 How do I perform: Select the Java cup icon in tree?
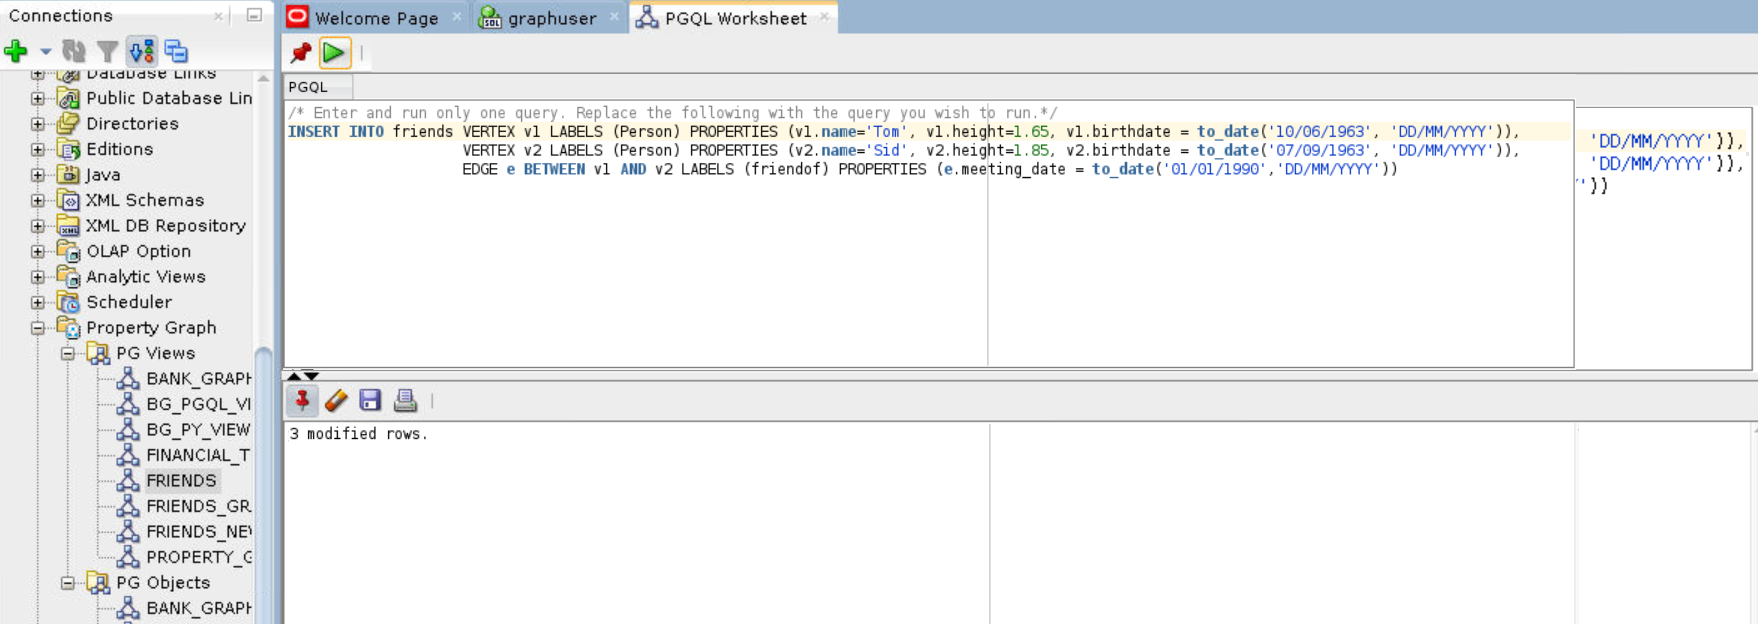click(68, 175)
